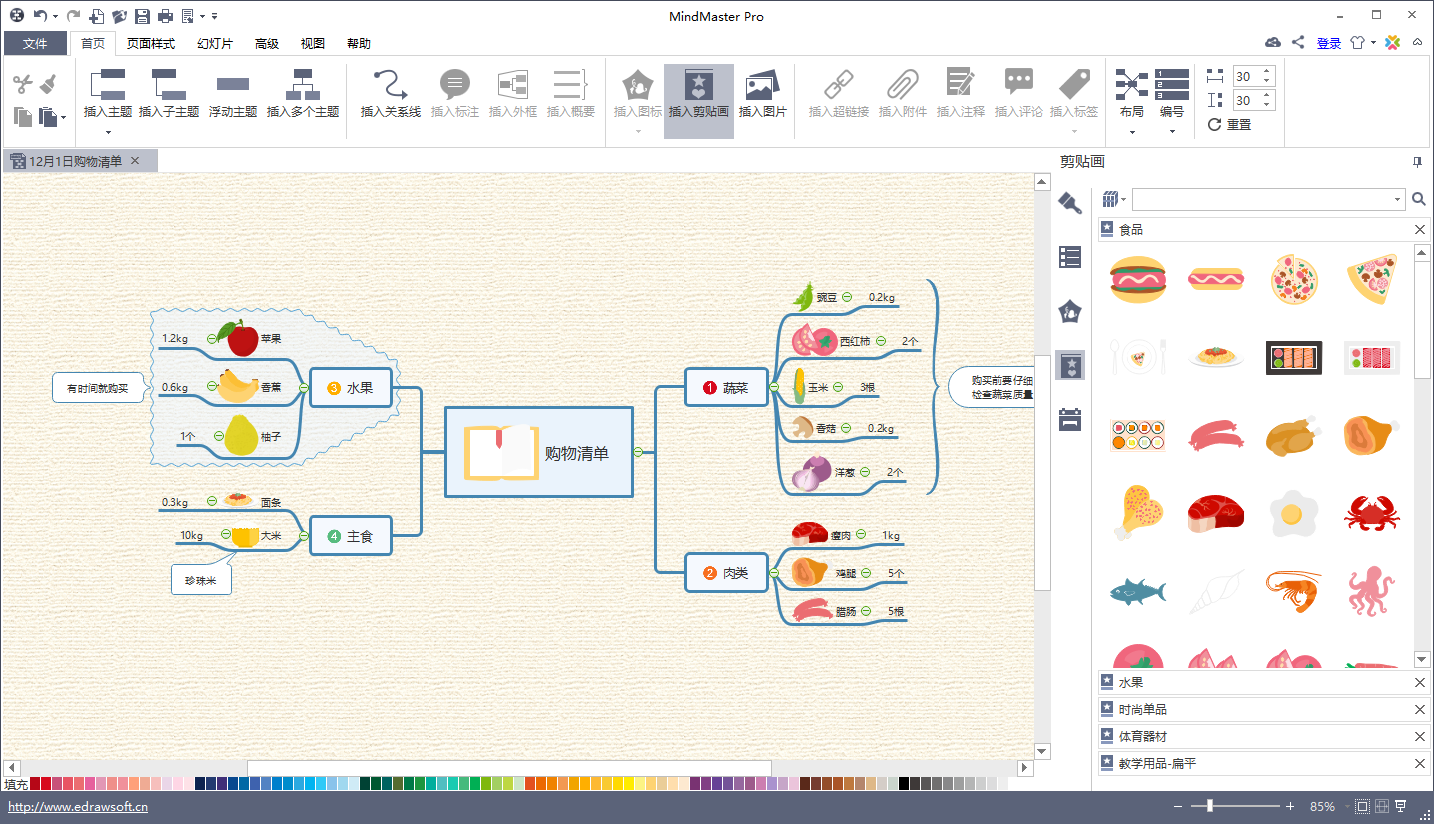This screenshot has height=824, width=1434.
Task: Collapse the central 购物清单 topic branches
Action: 638,452
